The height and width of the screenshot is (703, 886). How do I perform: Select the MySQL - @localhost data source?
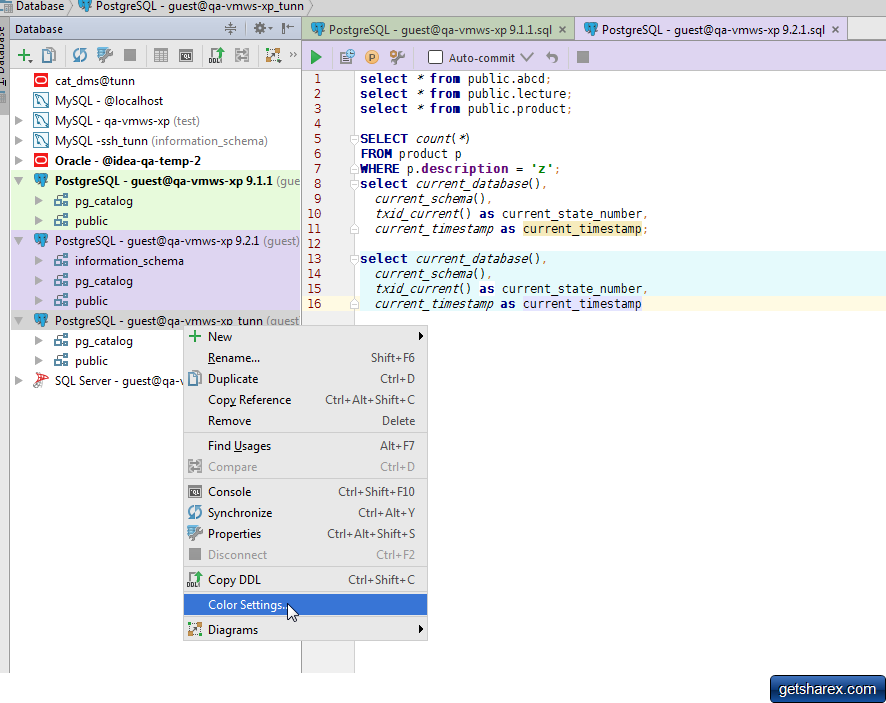109,101
